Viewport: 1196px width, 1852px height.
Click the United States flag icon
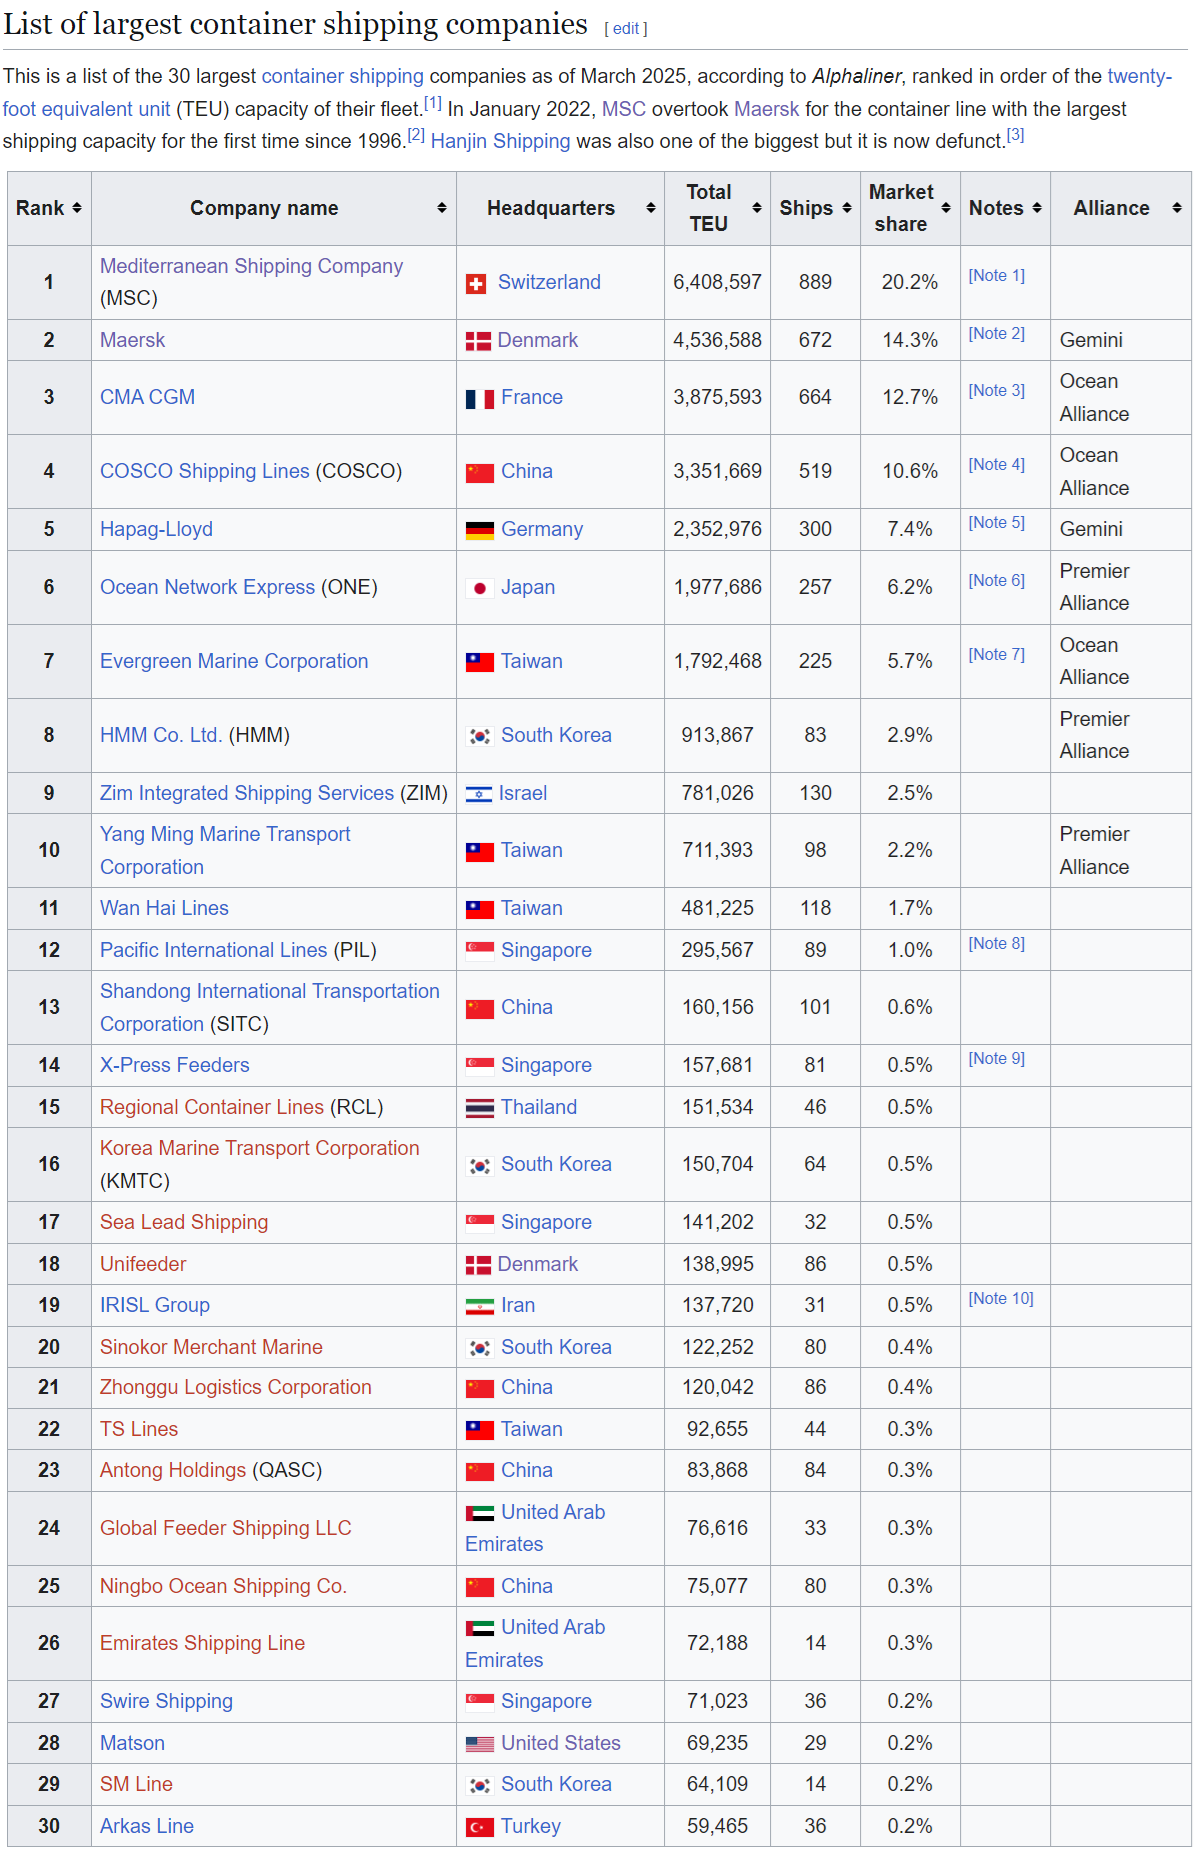click(x=480, y=1744)
